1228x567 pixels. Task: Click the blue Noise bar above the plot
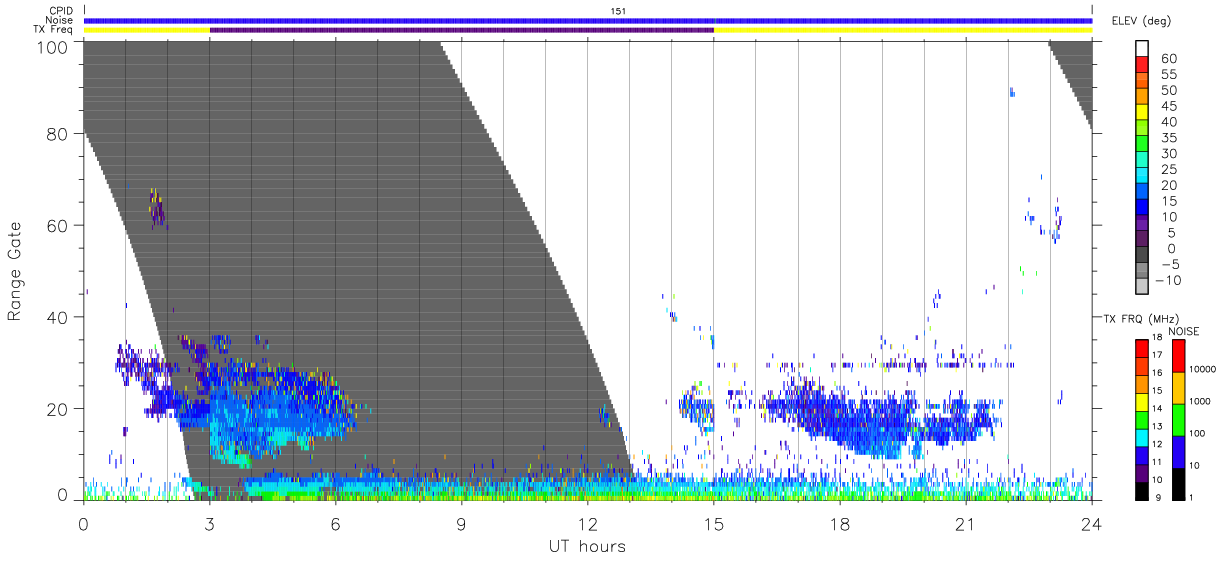click(588, 20)
